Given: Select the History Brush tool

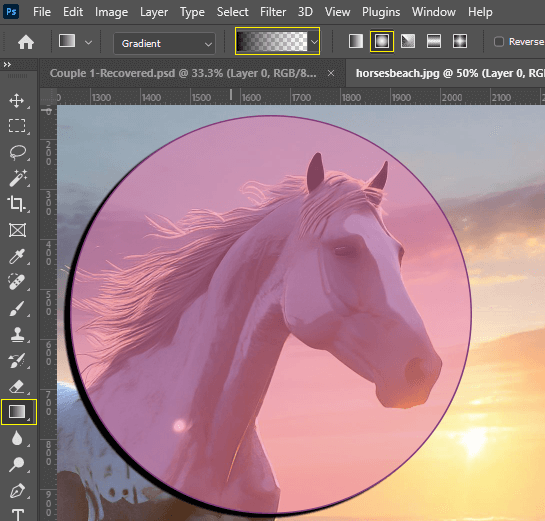Looking at the screenshot, I should tap(17, 361).
